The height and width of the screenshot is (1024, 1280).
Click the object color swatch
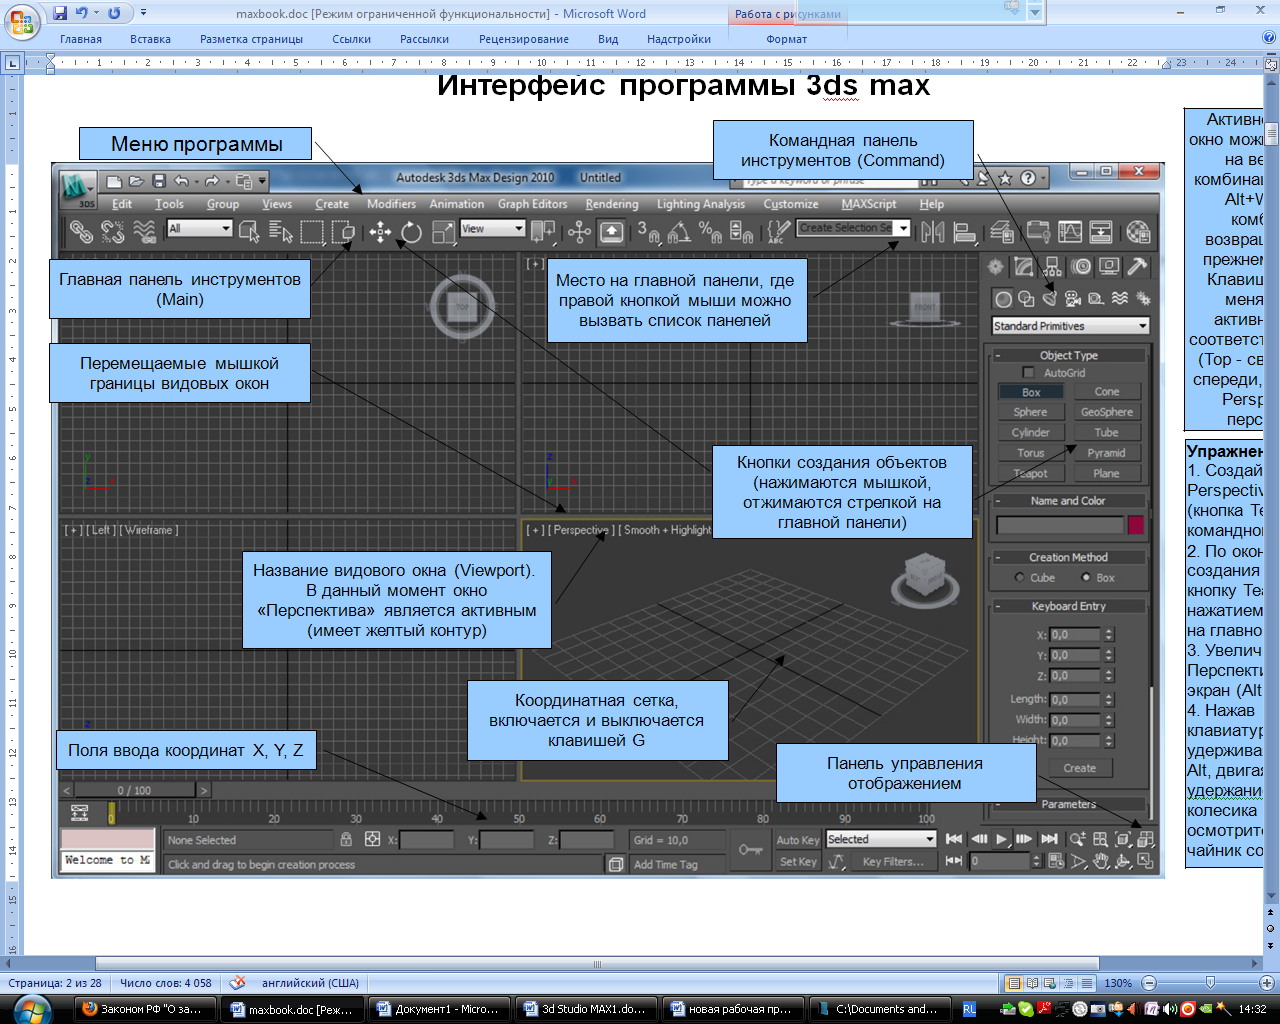pos(1136,525)
